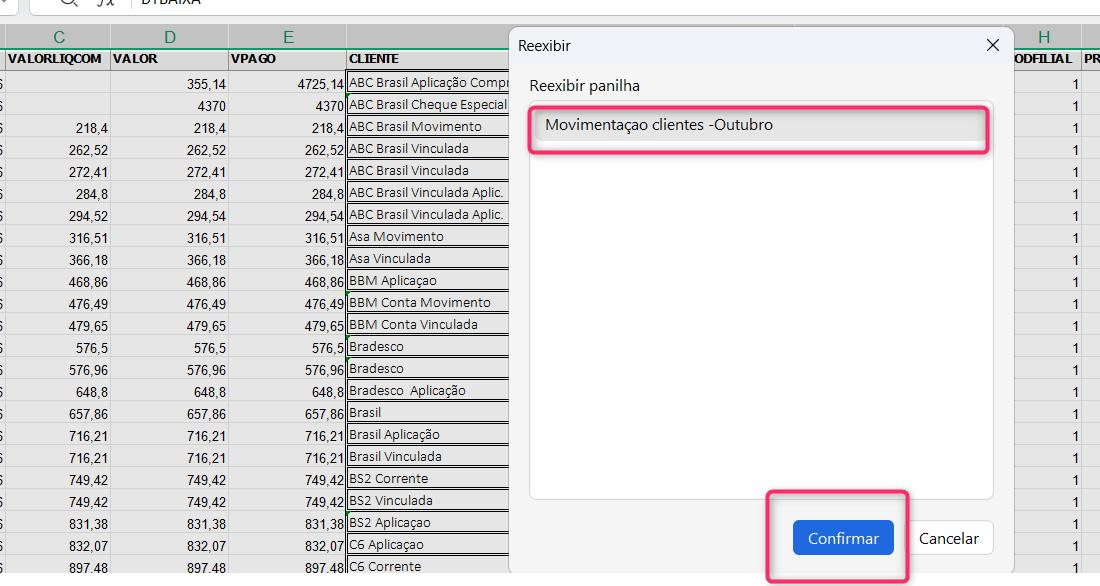
Task: Click the 648,8 cell in VALORLIQCOM column
Action: tap(58, 392)
